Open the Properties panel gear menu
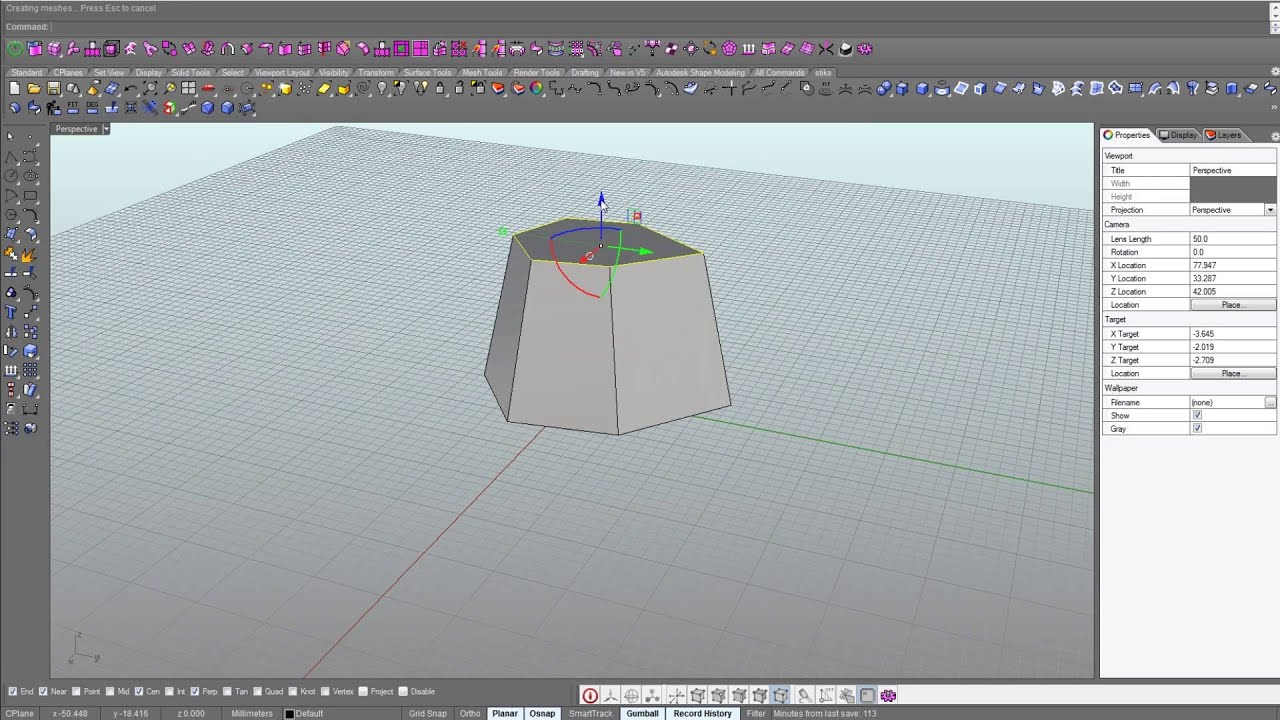 pos(1275,136)
